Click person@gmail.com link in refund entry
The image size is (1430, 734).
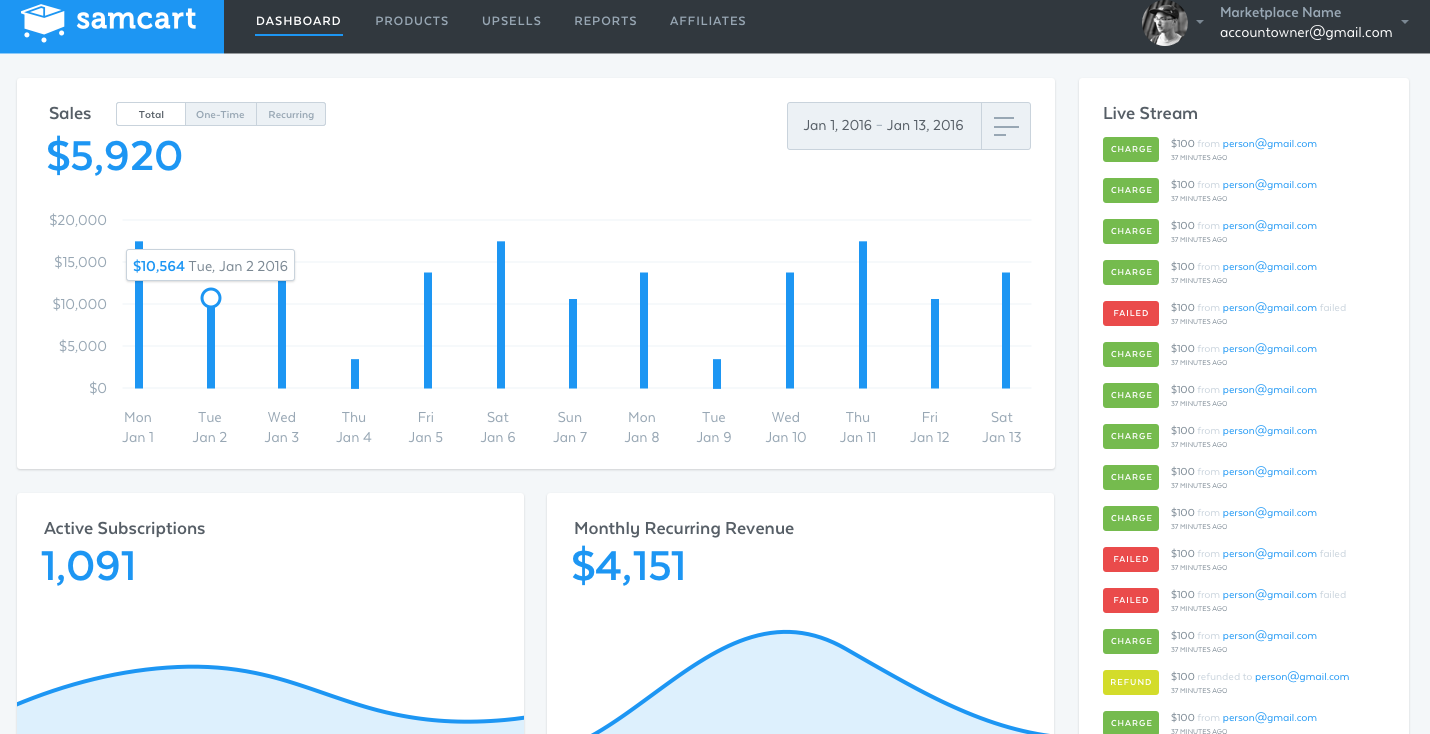(x=1302, y=677)
